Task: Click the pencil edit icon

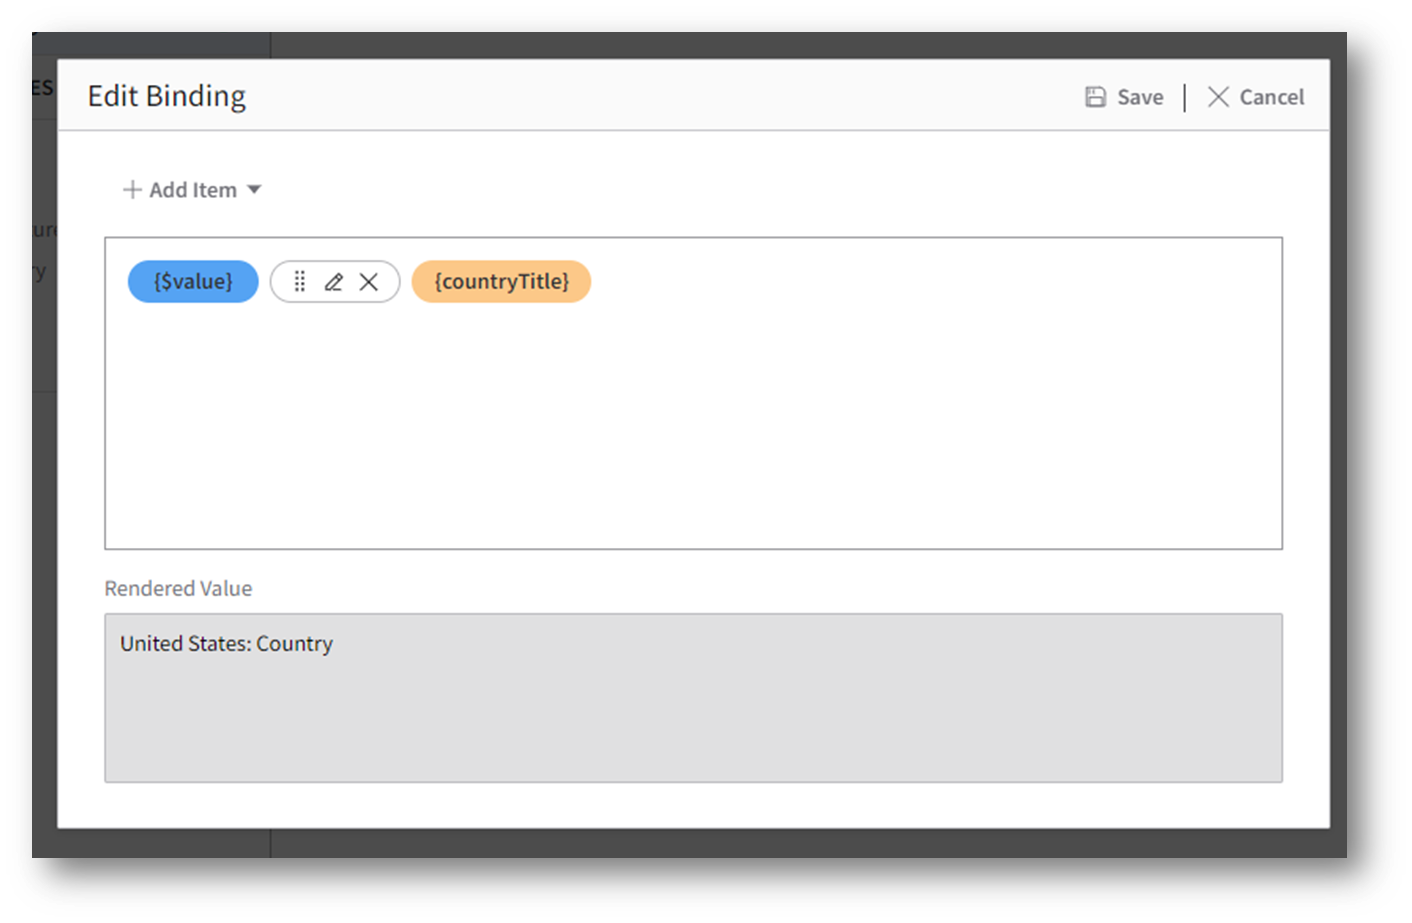Action: coord(334,282)
